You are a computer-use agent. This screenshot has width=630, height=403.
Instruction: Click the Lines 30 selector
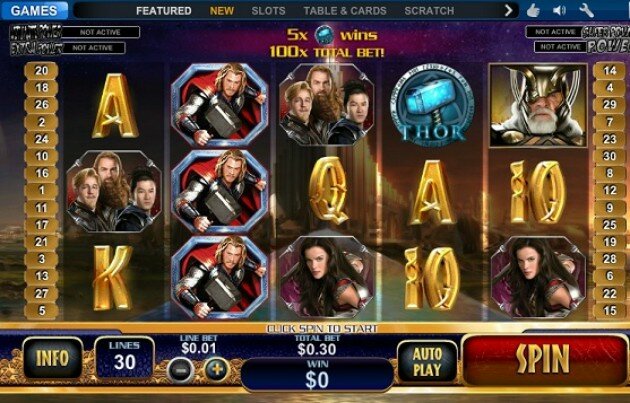click(x=124, y=358)
